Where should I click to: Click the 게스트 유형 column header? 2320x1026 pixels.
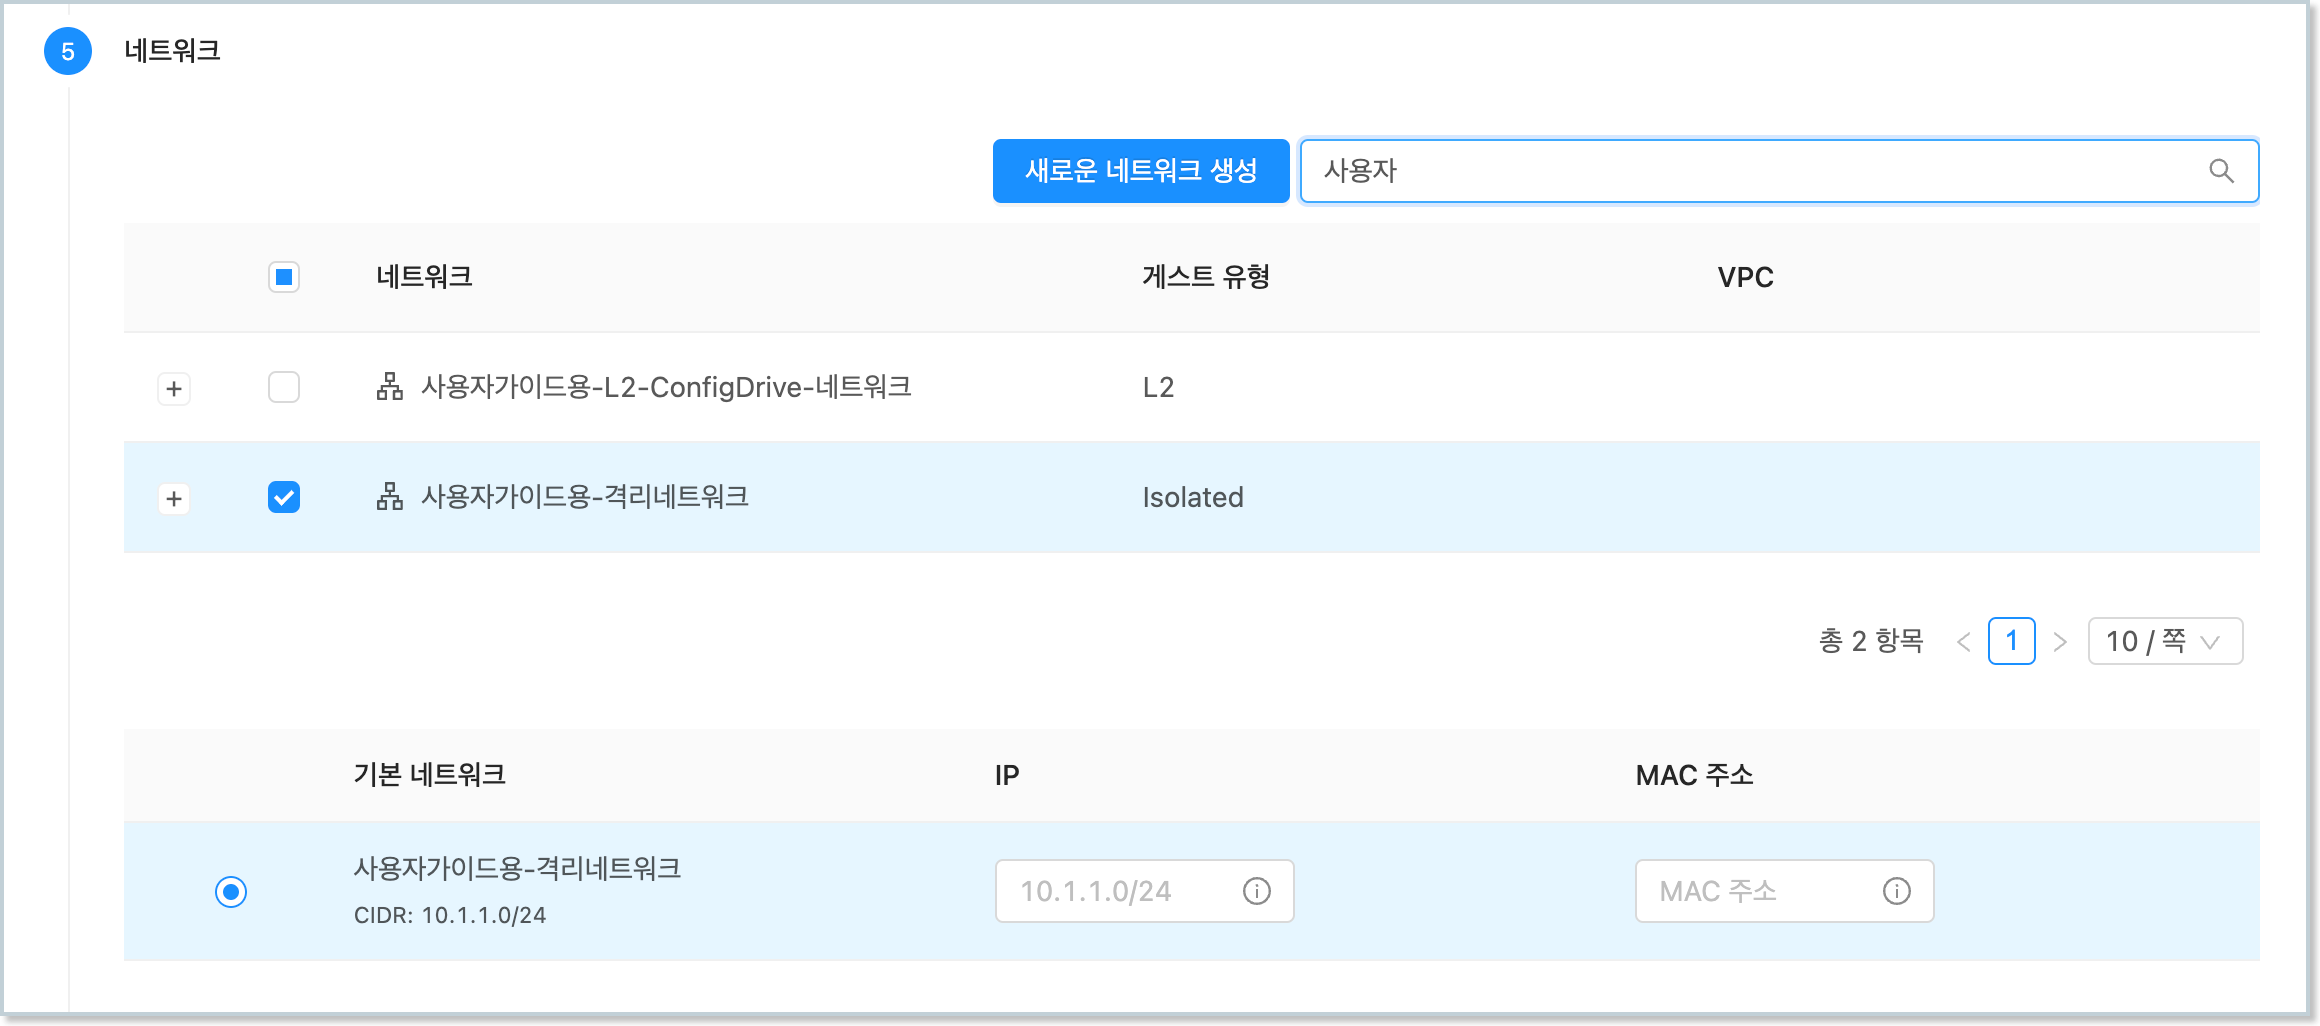[1206, 277]
